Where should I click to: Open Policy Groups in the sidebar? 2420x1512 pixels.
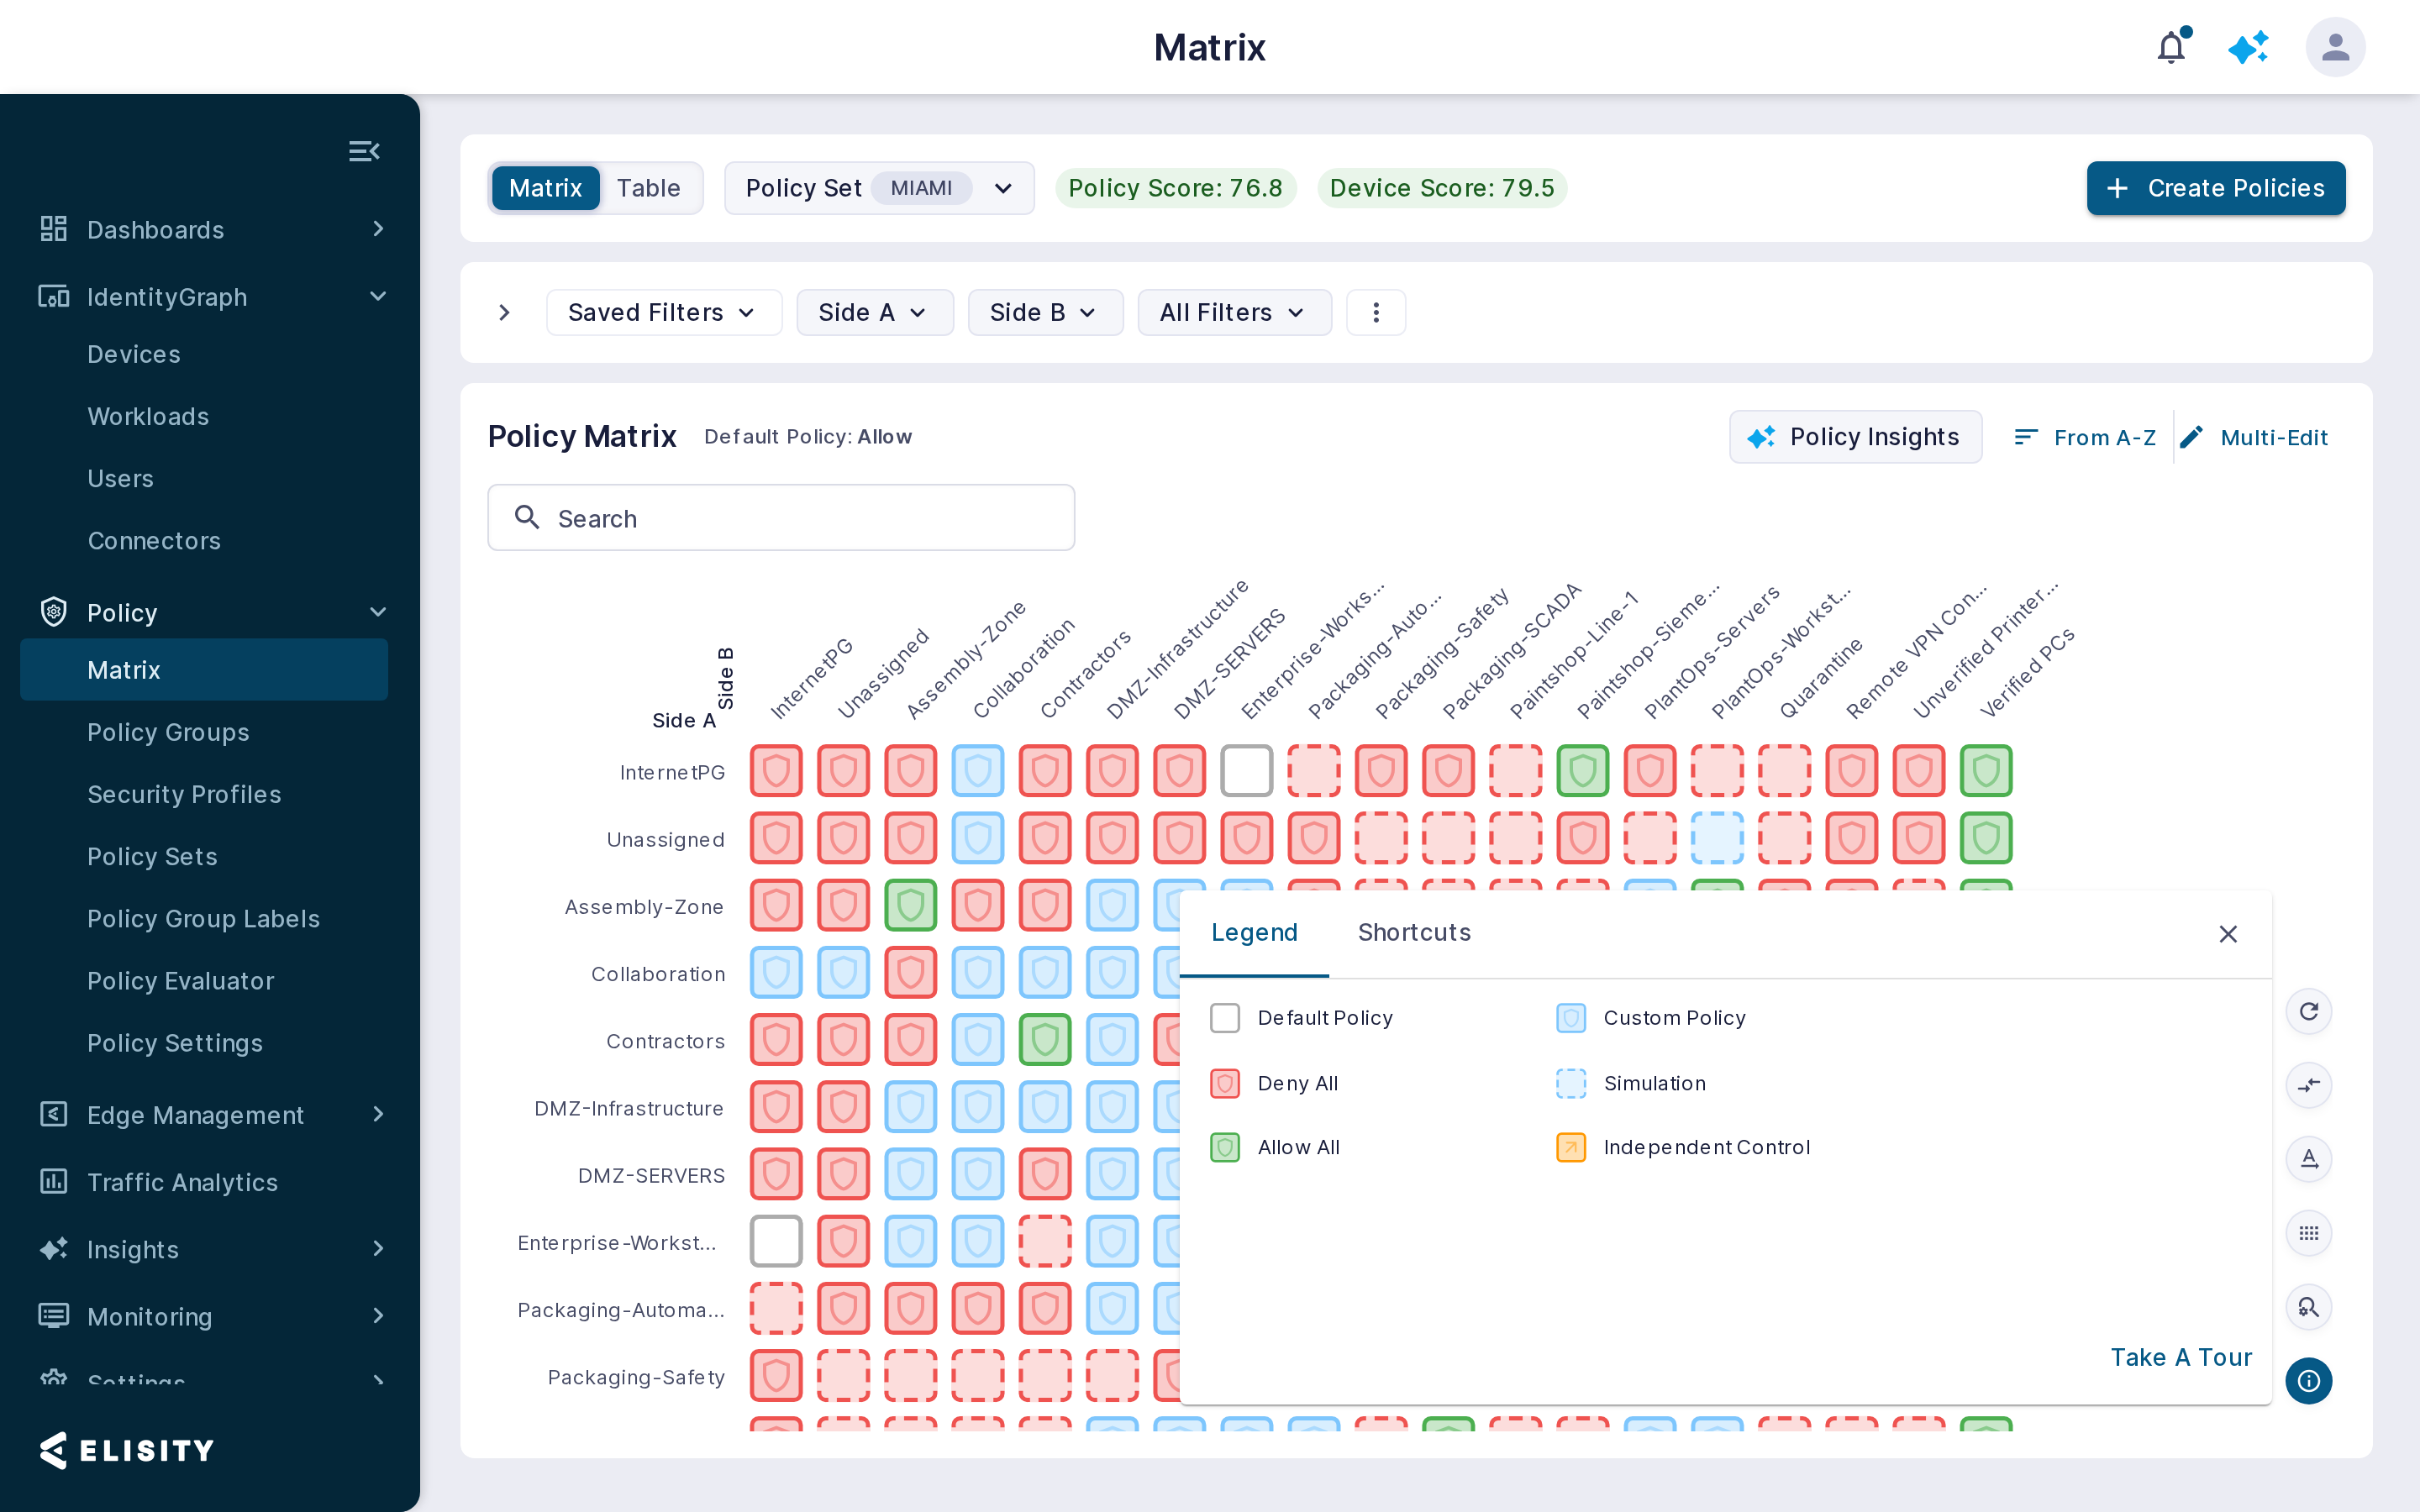168,732
